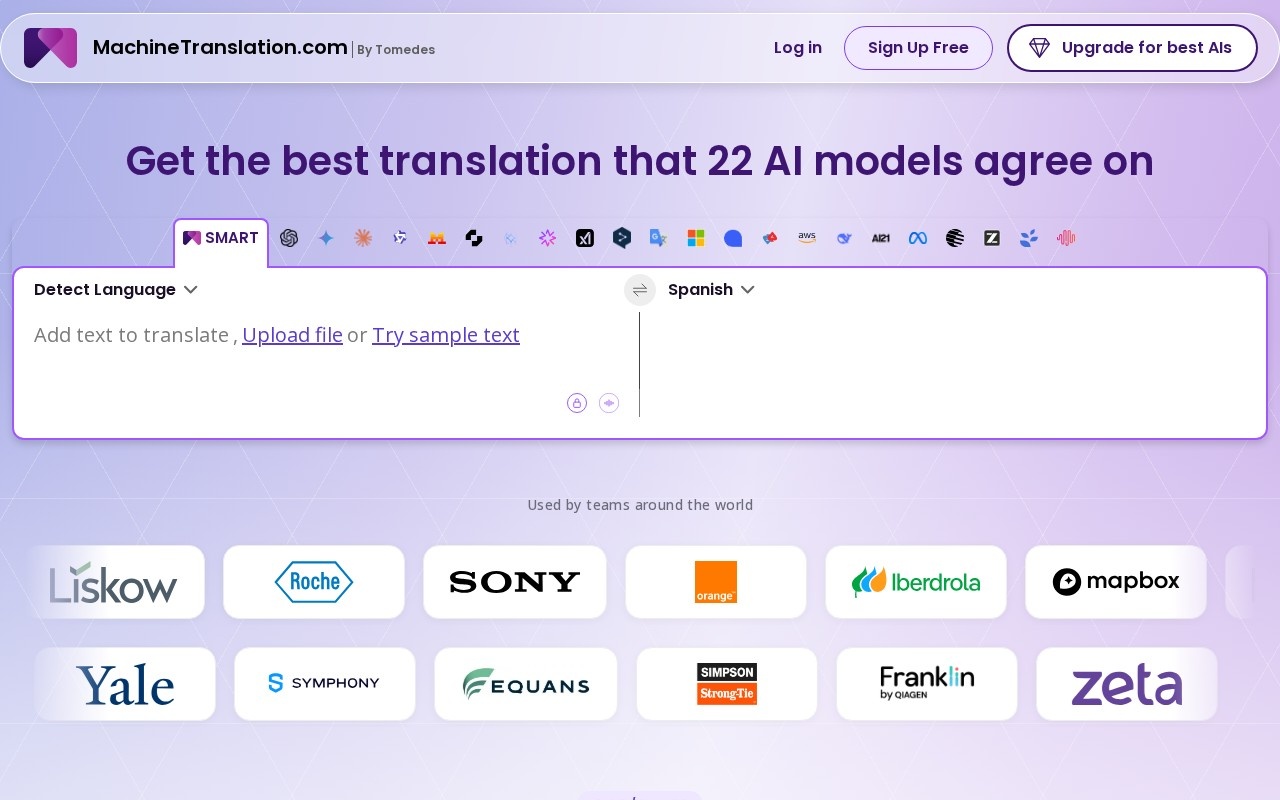
Task: Select the Gemini blue sparkle engine icon
Action: pos(326,238)
